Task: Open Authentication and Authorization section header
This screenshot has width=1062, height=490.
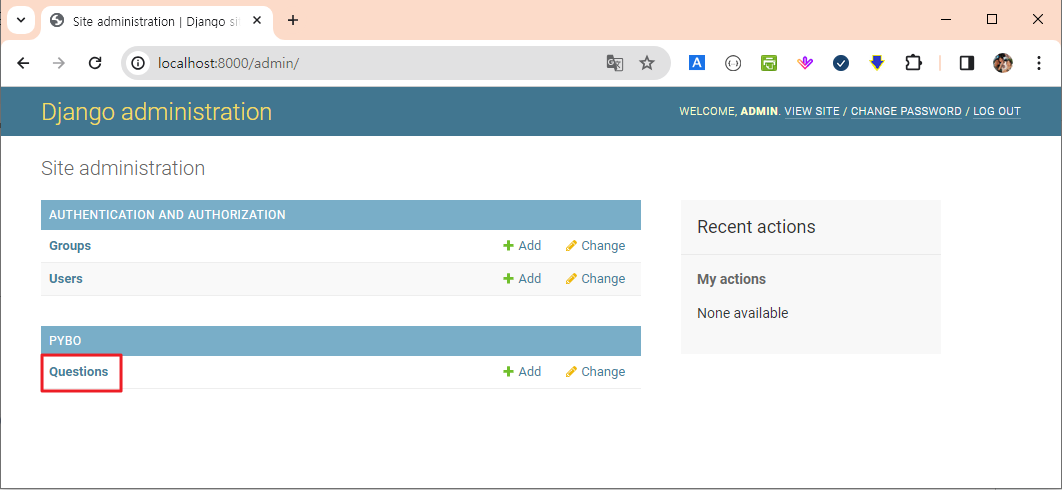Action: pos(167,215)
